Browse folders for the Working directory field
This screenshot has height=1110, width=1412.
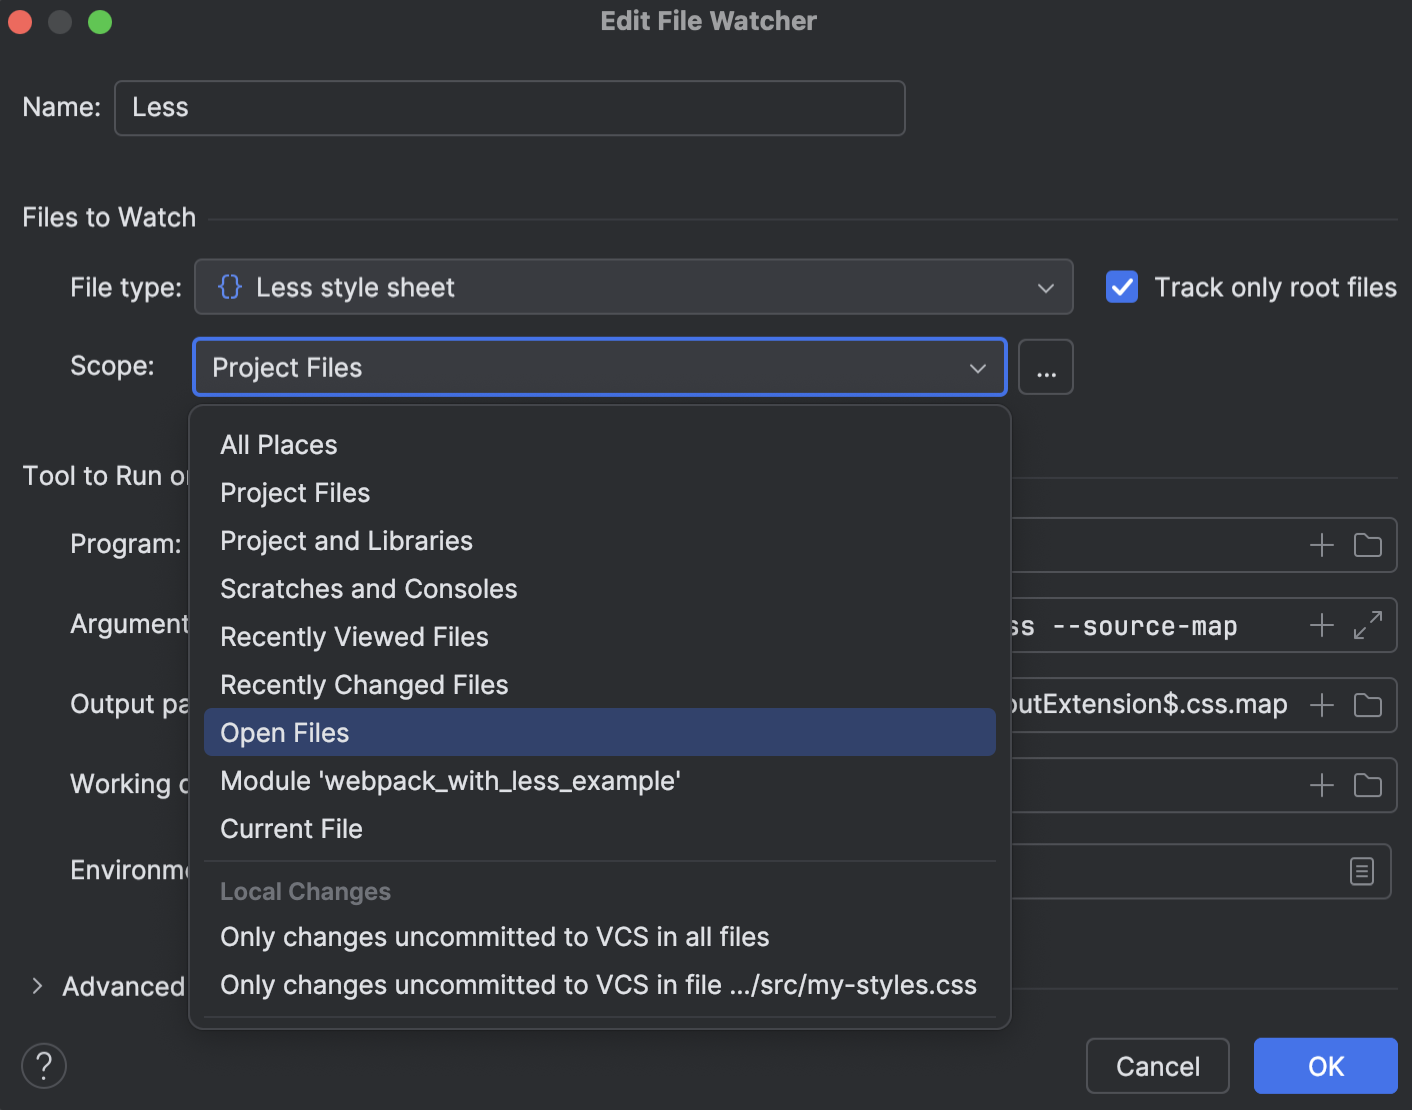1368,785
